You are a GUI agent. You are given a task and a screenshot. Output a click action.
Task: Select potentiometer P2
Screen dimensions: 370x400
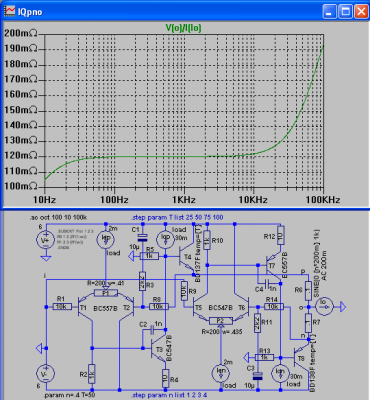pyautogui.click(x=221, y=321)
